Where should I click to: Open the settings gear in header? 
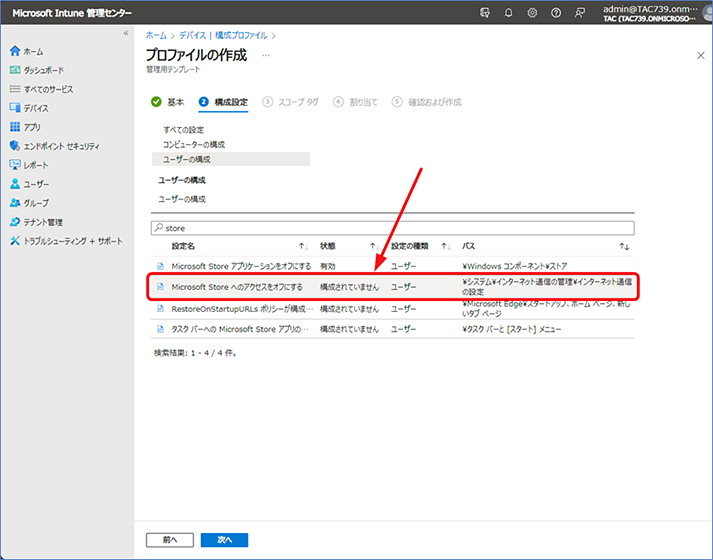[532, 13]
